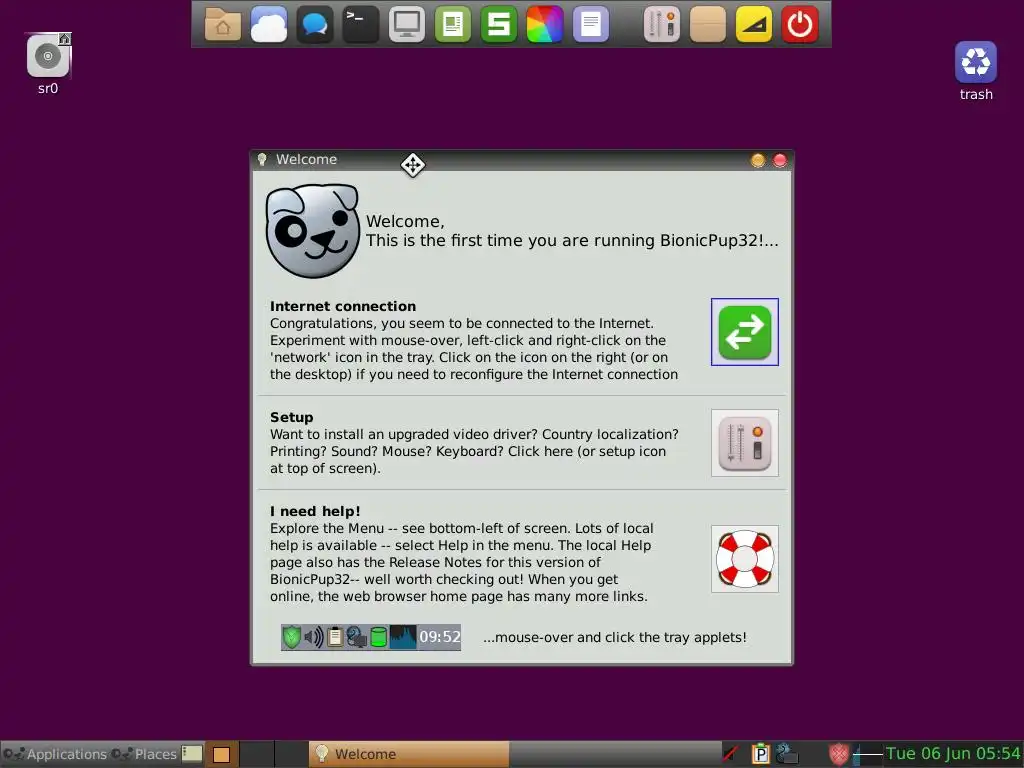Click the CPU load graph tray applet

[868, 754]
